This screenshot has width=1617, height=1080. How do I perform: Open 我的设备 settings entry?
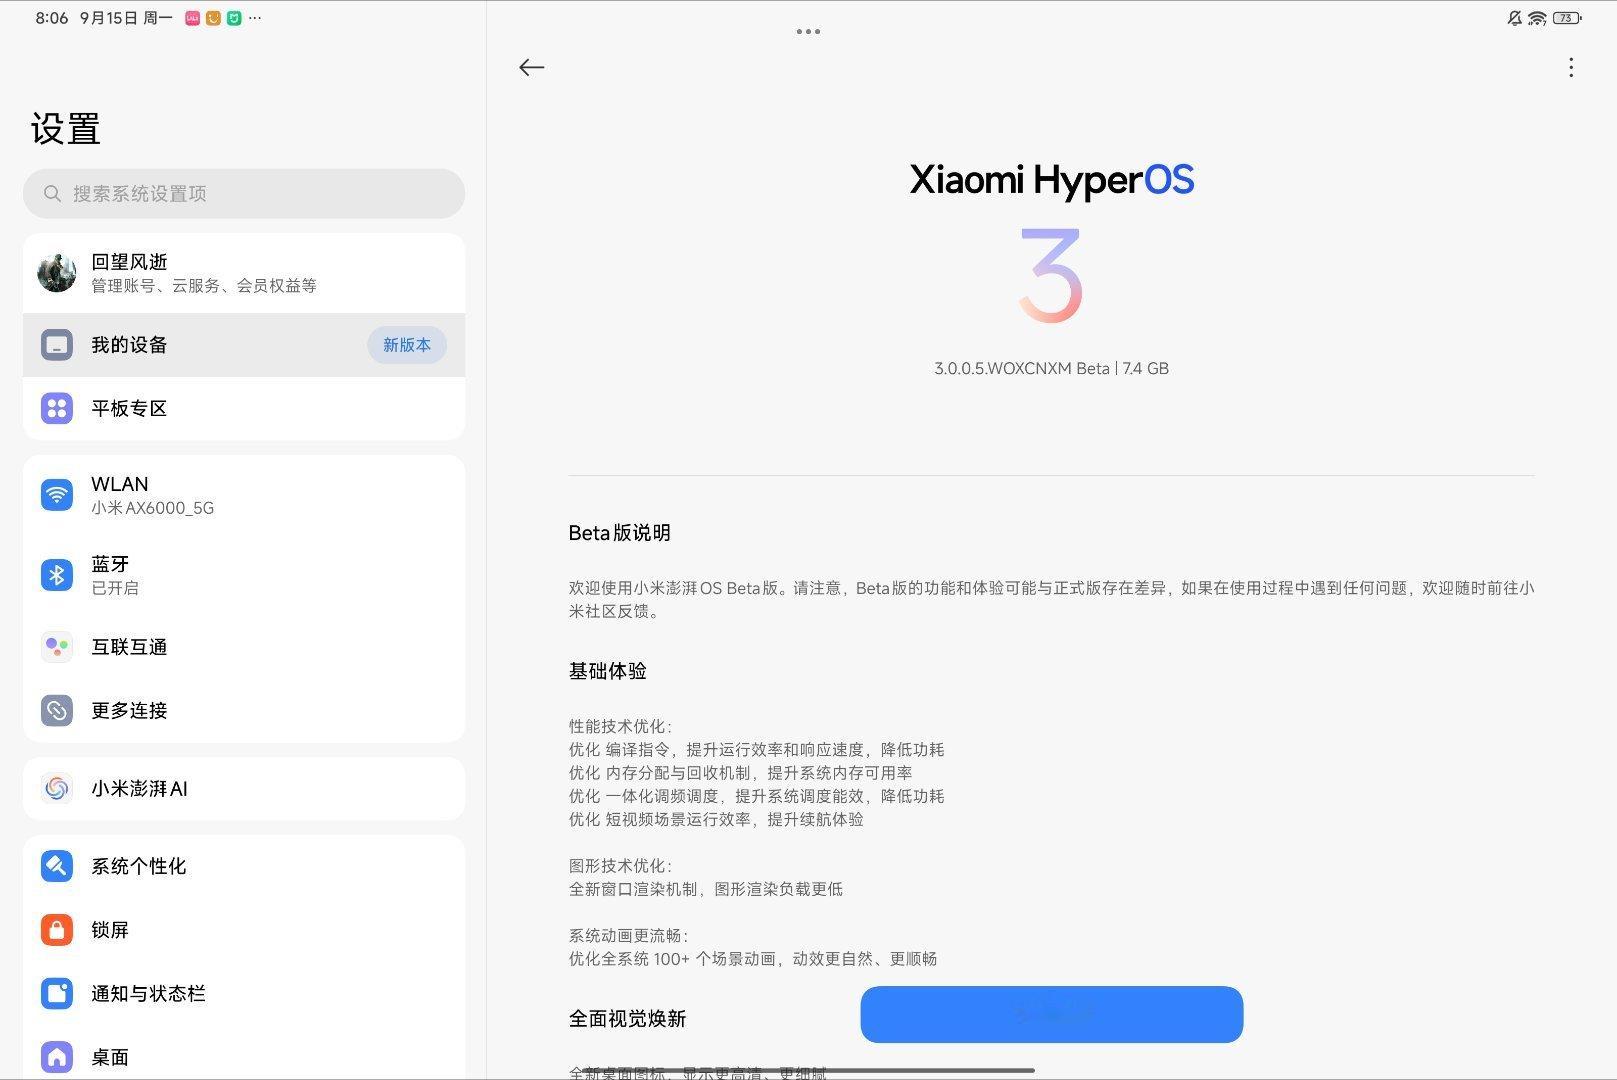[x=244, y=345]
